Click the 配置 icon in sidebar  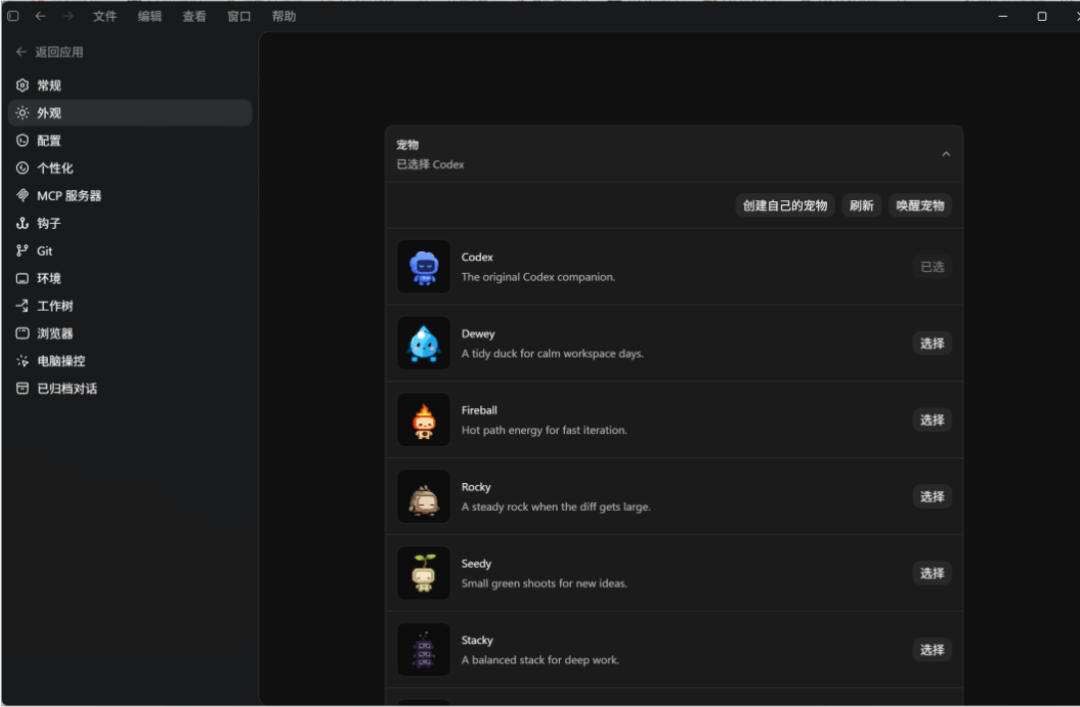[x=23, y=141]
